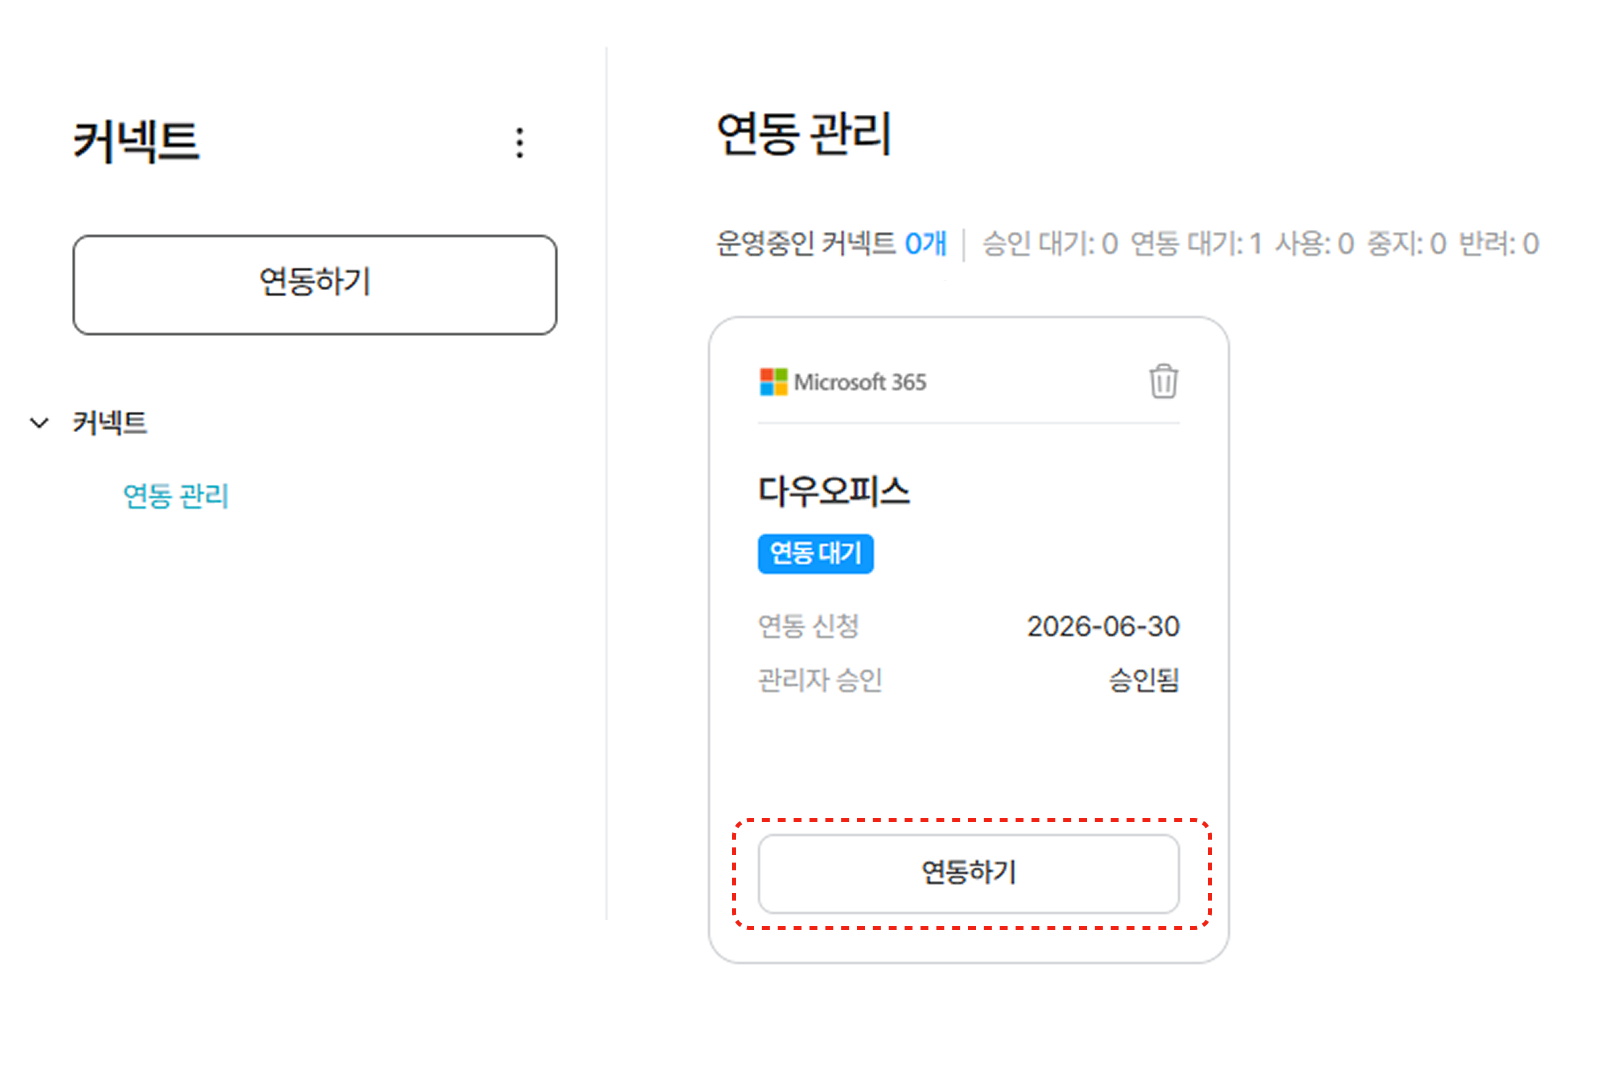Click 연동하기 button in the 다우오피스 card
Screen dimensions: 1600x1078
pyautogui.click(x=968, y=873)
